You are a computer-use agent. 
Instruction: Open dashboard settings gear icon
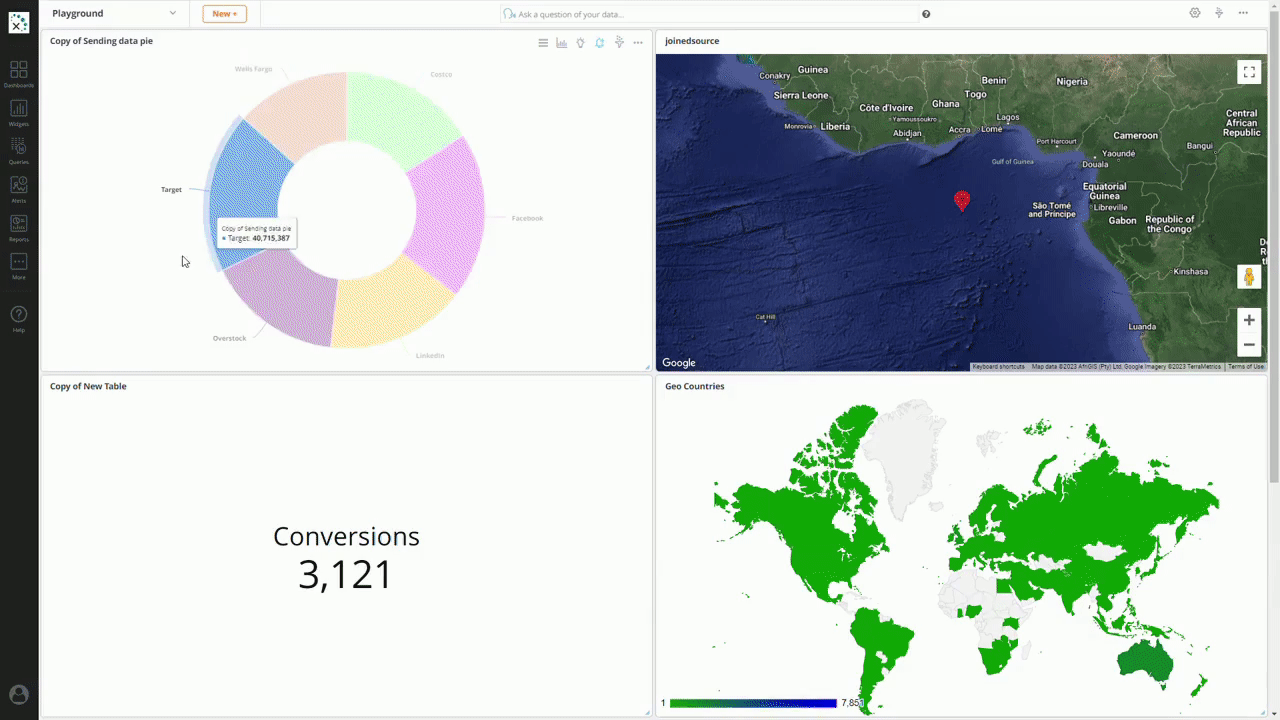1194,13
